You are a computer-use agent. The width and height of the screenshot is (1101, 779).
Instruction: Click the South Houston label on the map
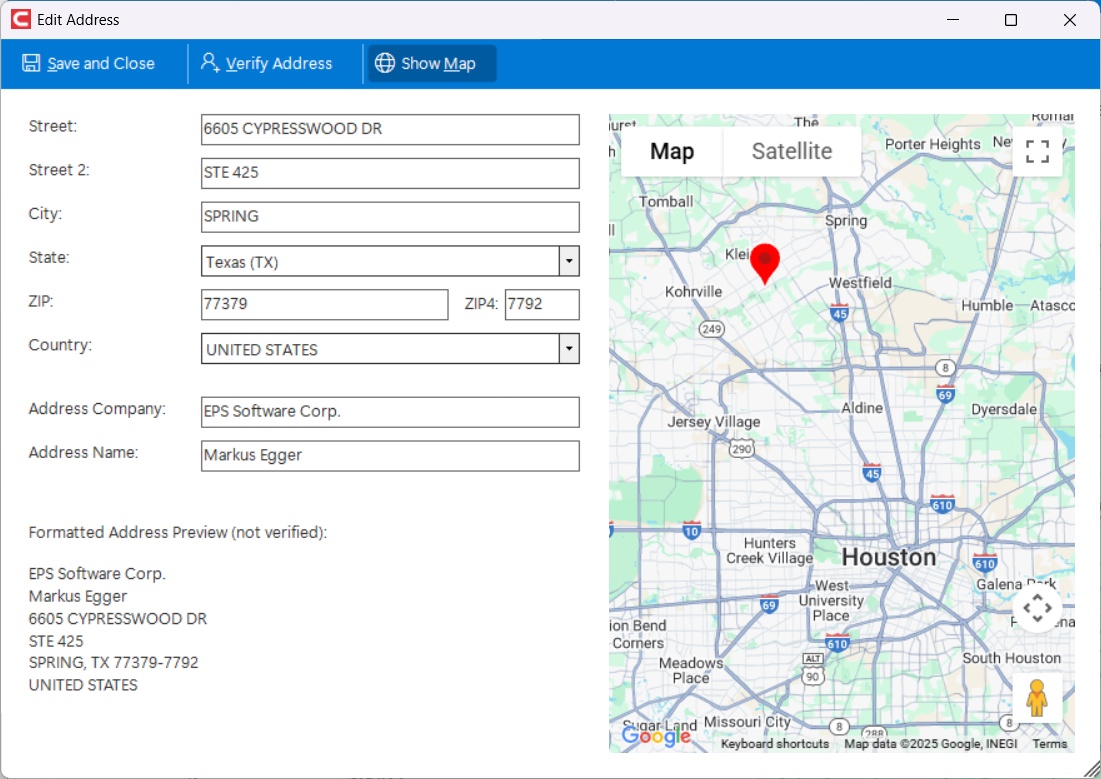coord(1011,658)
